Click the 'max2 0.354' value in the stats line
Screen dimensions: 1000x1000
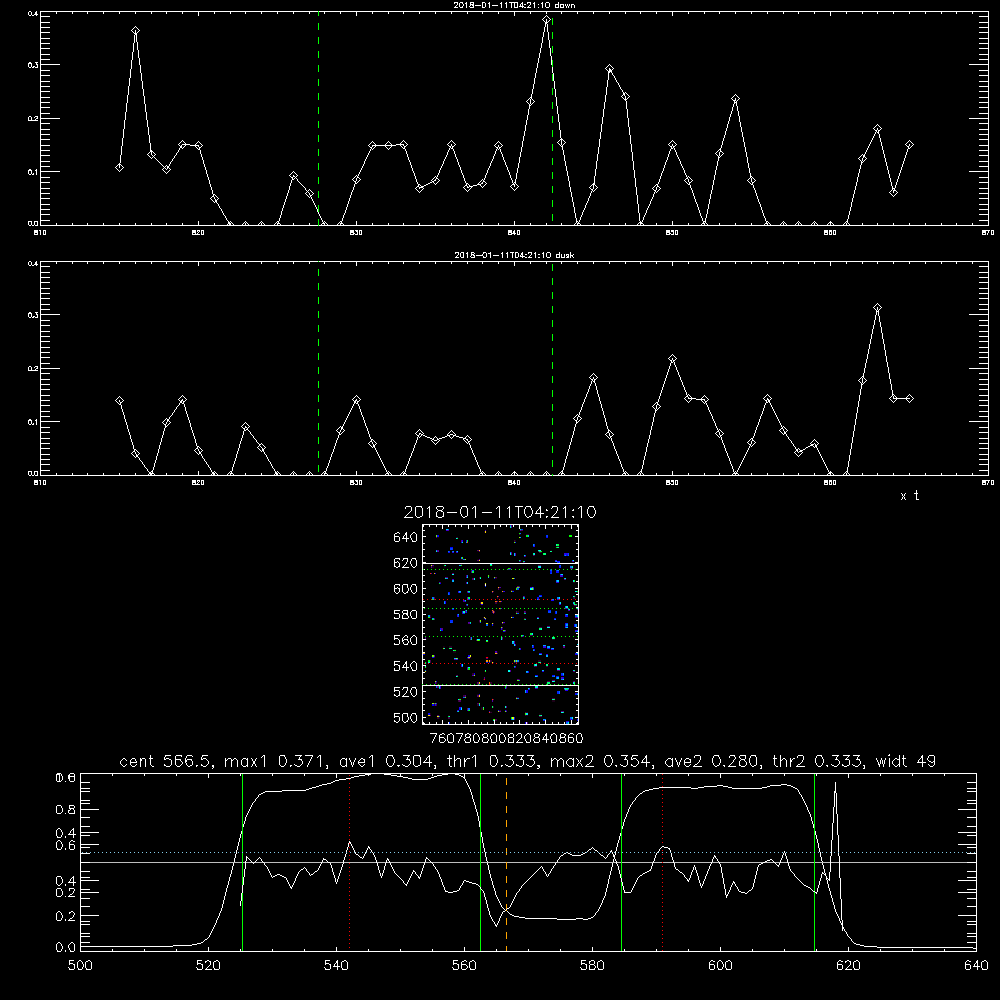(600, 761)
